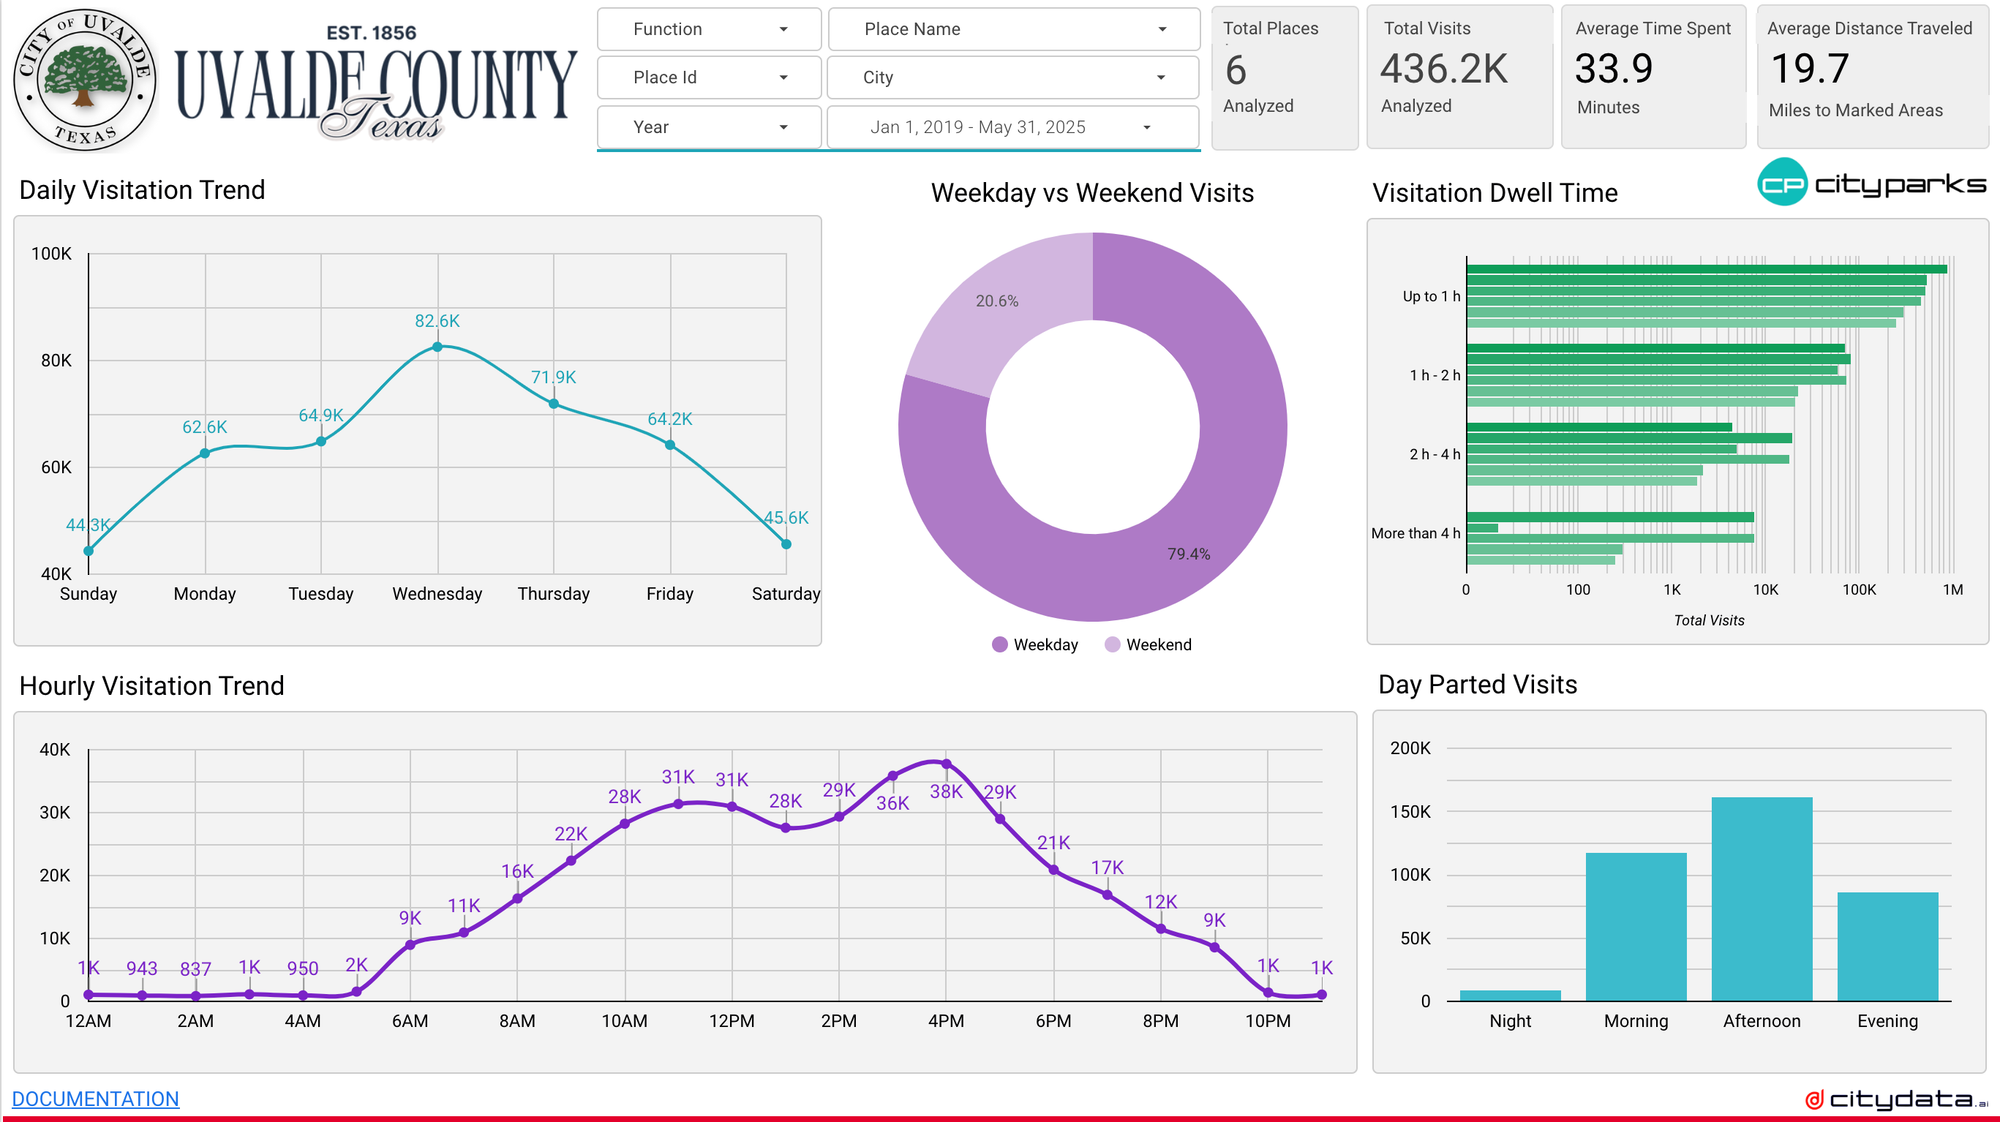Viewport: 2000px width, 1122px height.
Task: Click the Afternoon bar in Day Parted Visits
Action: pos(1761,898)
